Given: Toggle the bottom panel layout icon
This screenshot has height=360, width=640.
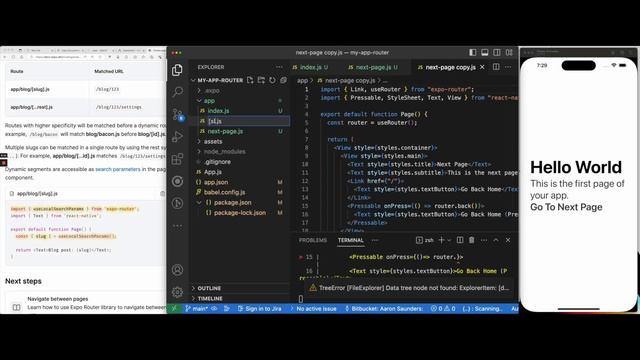Looking at the screenshot, I should coord(484,52).
